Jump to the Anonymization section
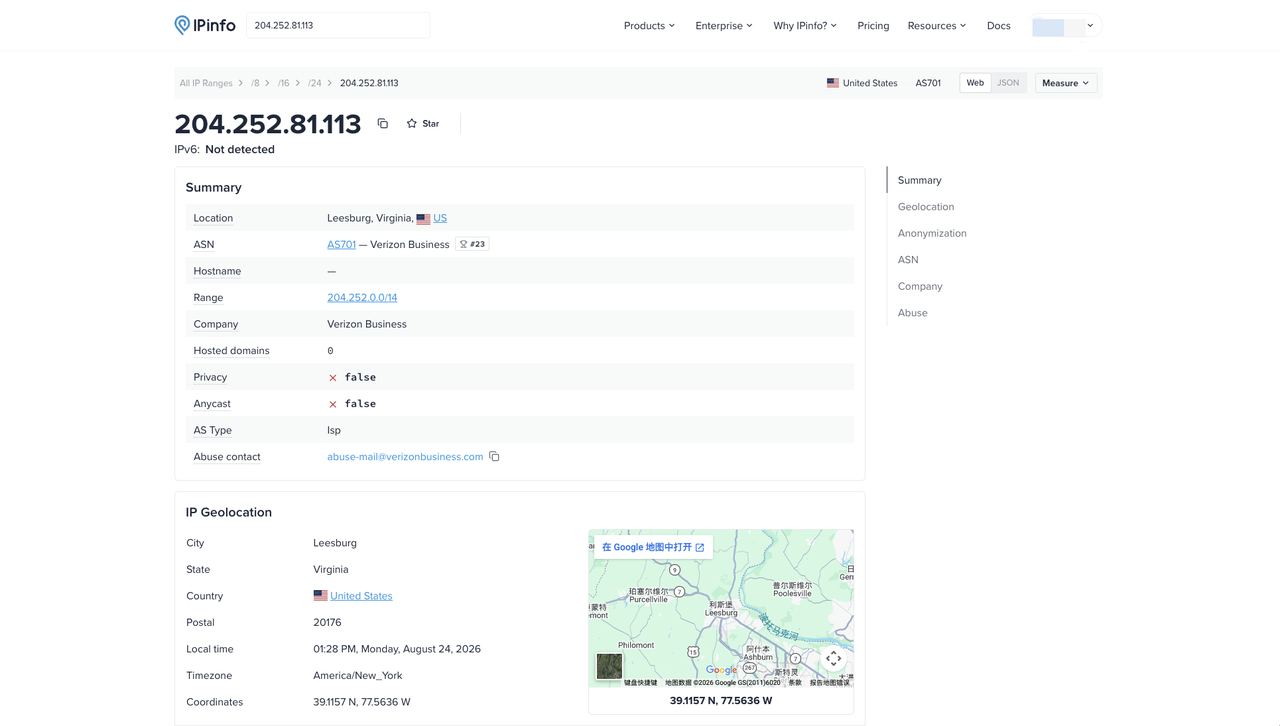Viewport: 1280px width, 726px height. click(x=932, y=233)
